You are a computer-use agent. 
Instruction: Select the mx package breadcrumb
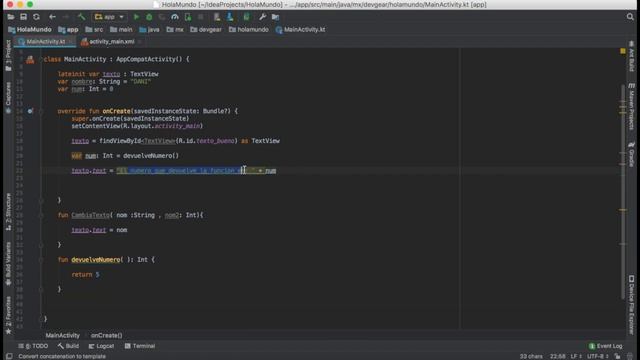pos(175,29)
